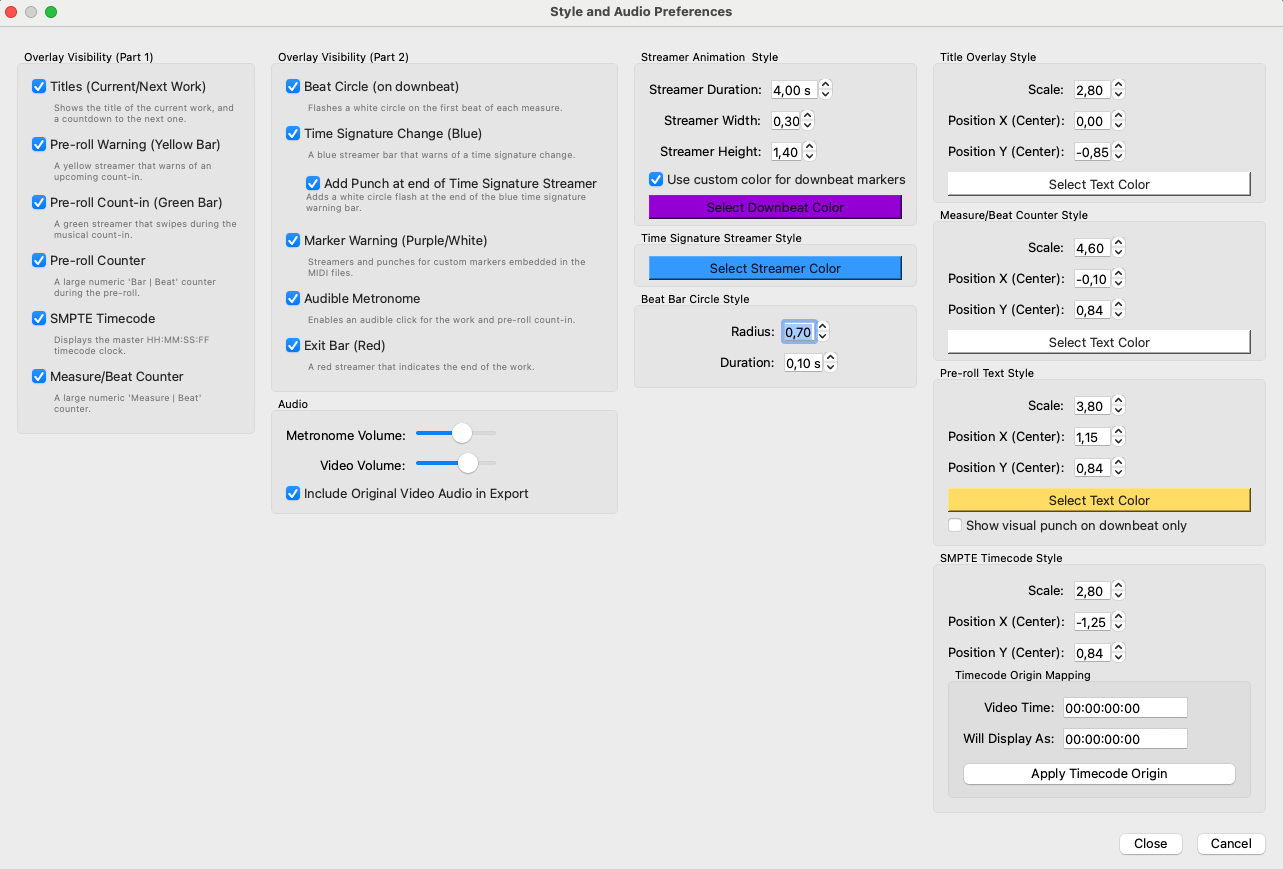The image size is (1283, 869).
Task: Decrease the Streamer Width value
Action: coord(806,124)
